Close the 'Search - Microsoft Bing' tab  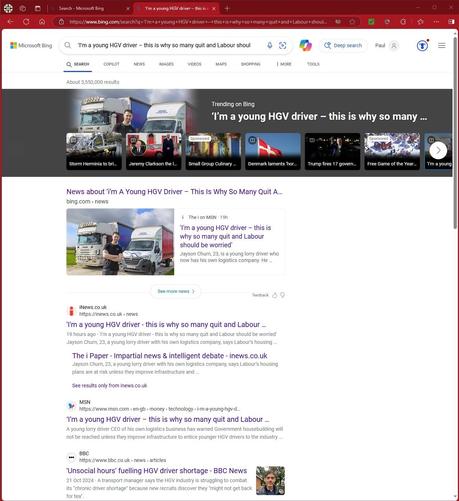(x=128, y=9)
